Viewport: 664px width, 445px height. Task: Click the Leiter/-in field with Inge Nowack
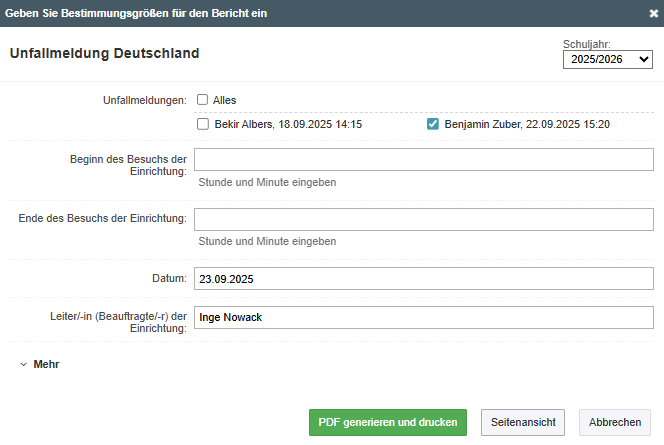(x=424, y=318)
